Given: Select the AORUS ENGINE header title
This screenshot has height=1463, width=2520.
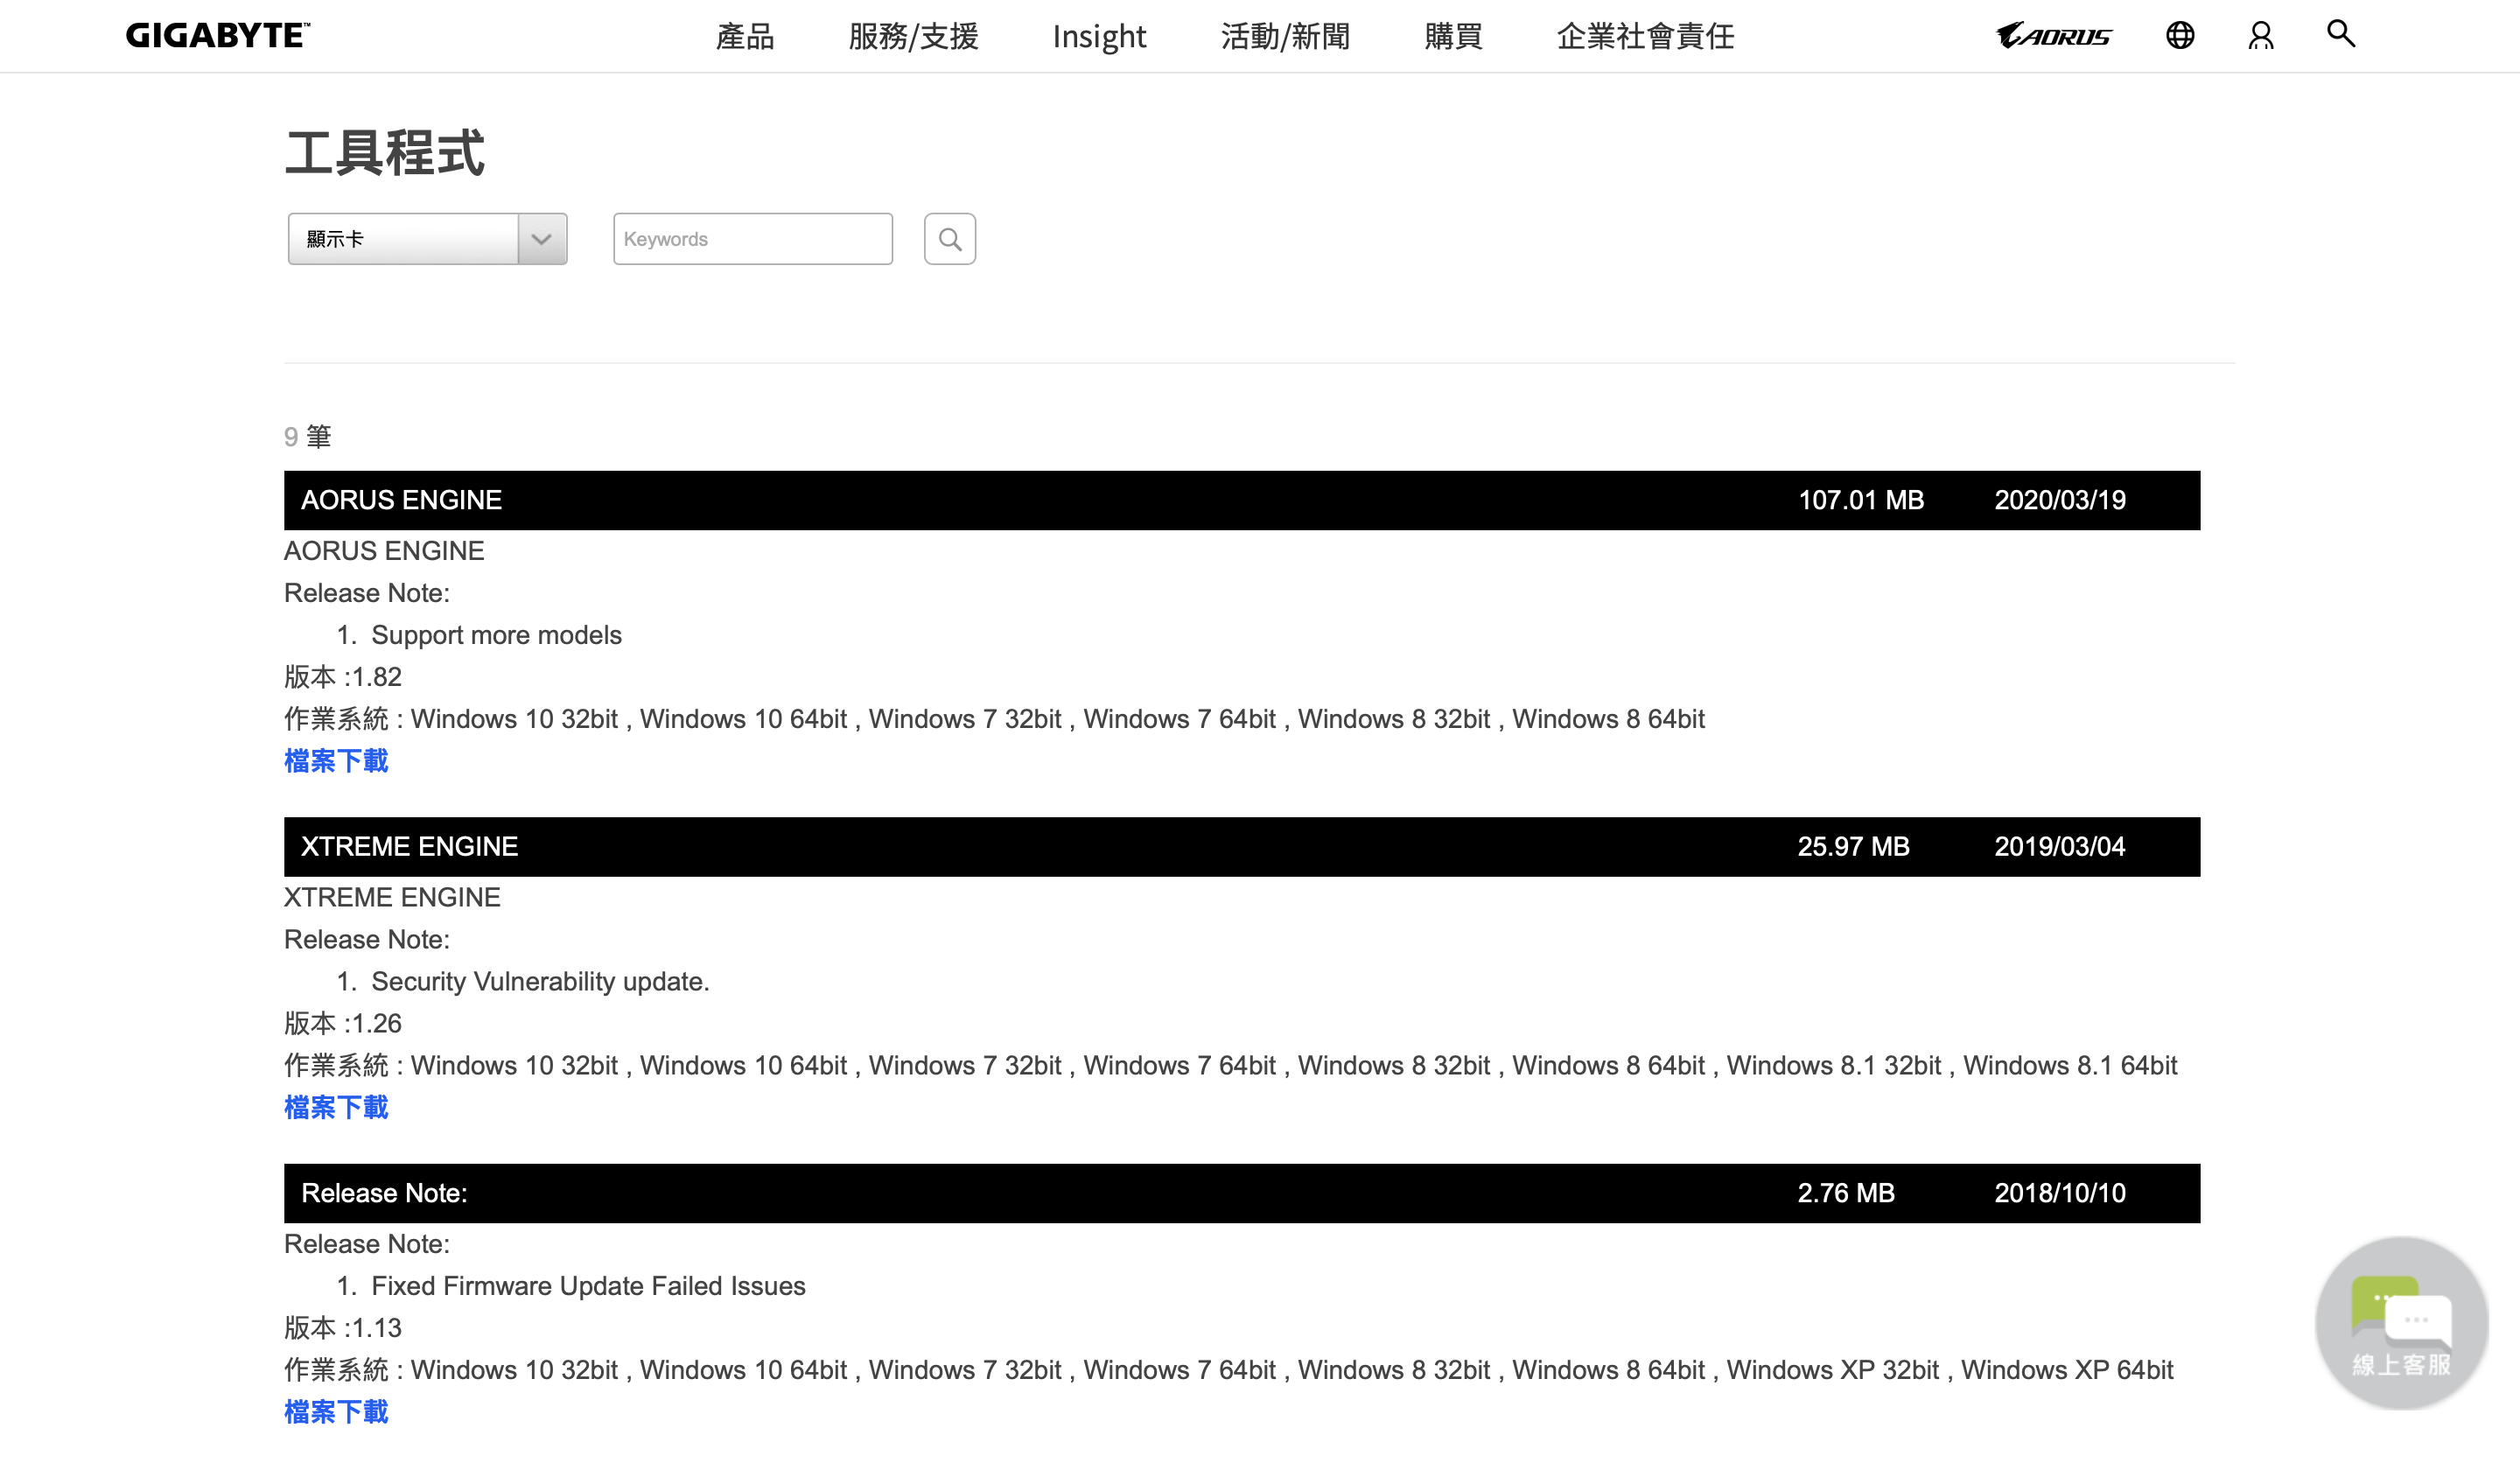Looking at the screenshot, I should pos(402,500).
